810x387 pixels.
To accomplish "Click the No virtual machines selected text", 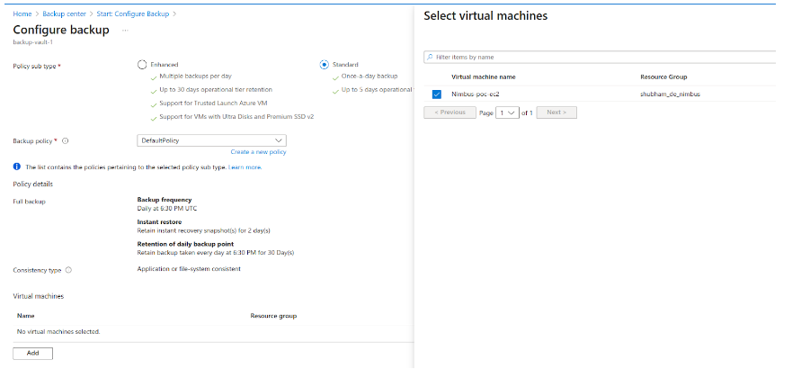I will pyautogui.click(x=58, y=331).
